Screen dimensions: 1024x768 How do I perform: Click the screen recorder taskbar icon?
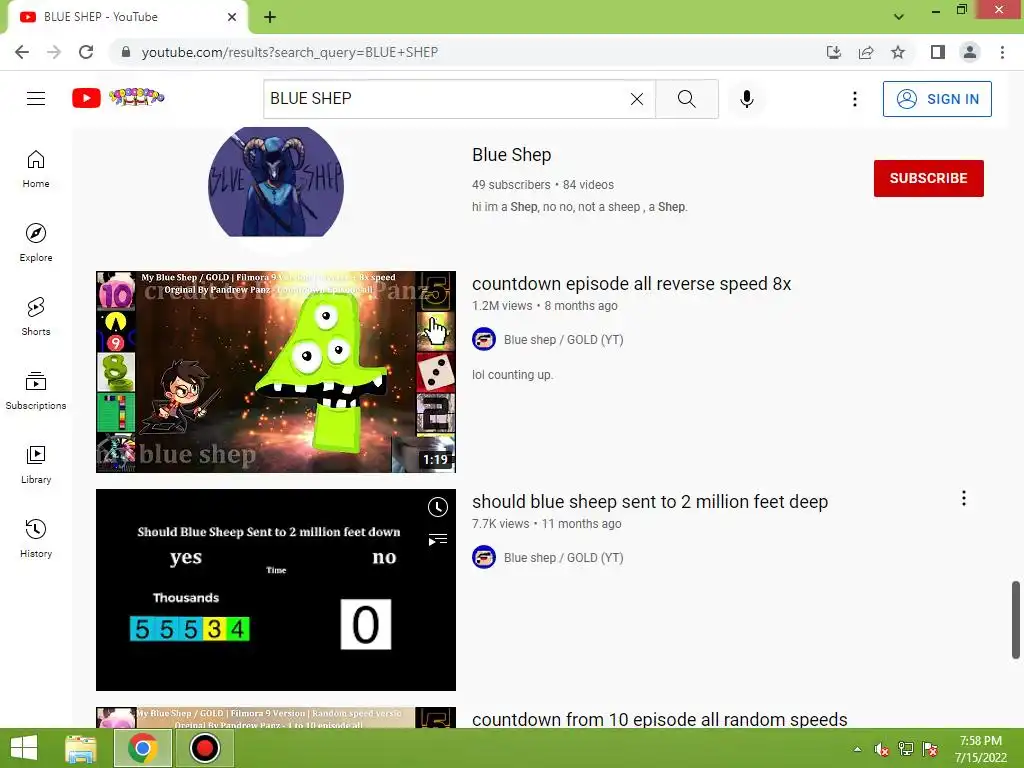click(204, 748)
